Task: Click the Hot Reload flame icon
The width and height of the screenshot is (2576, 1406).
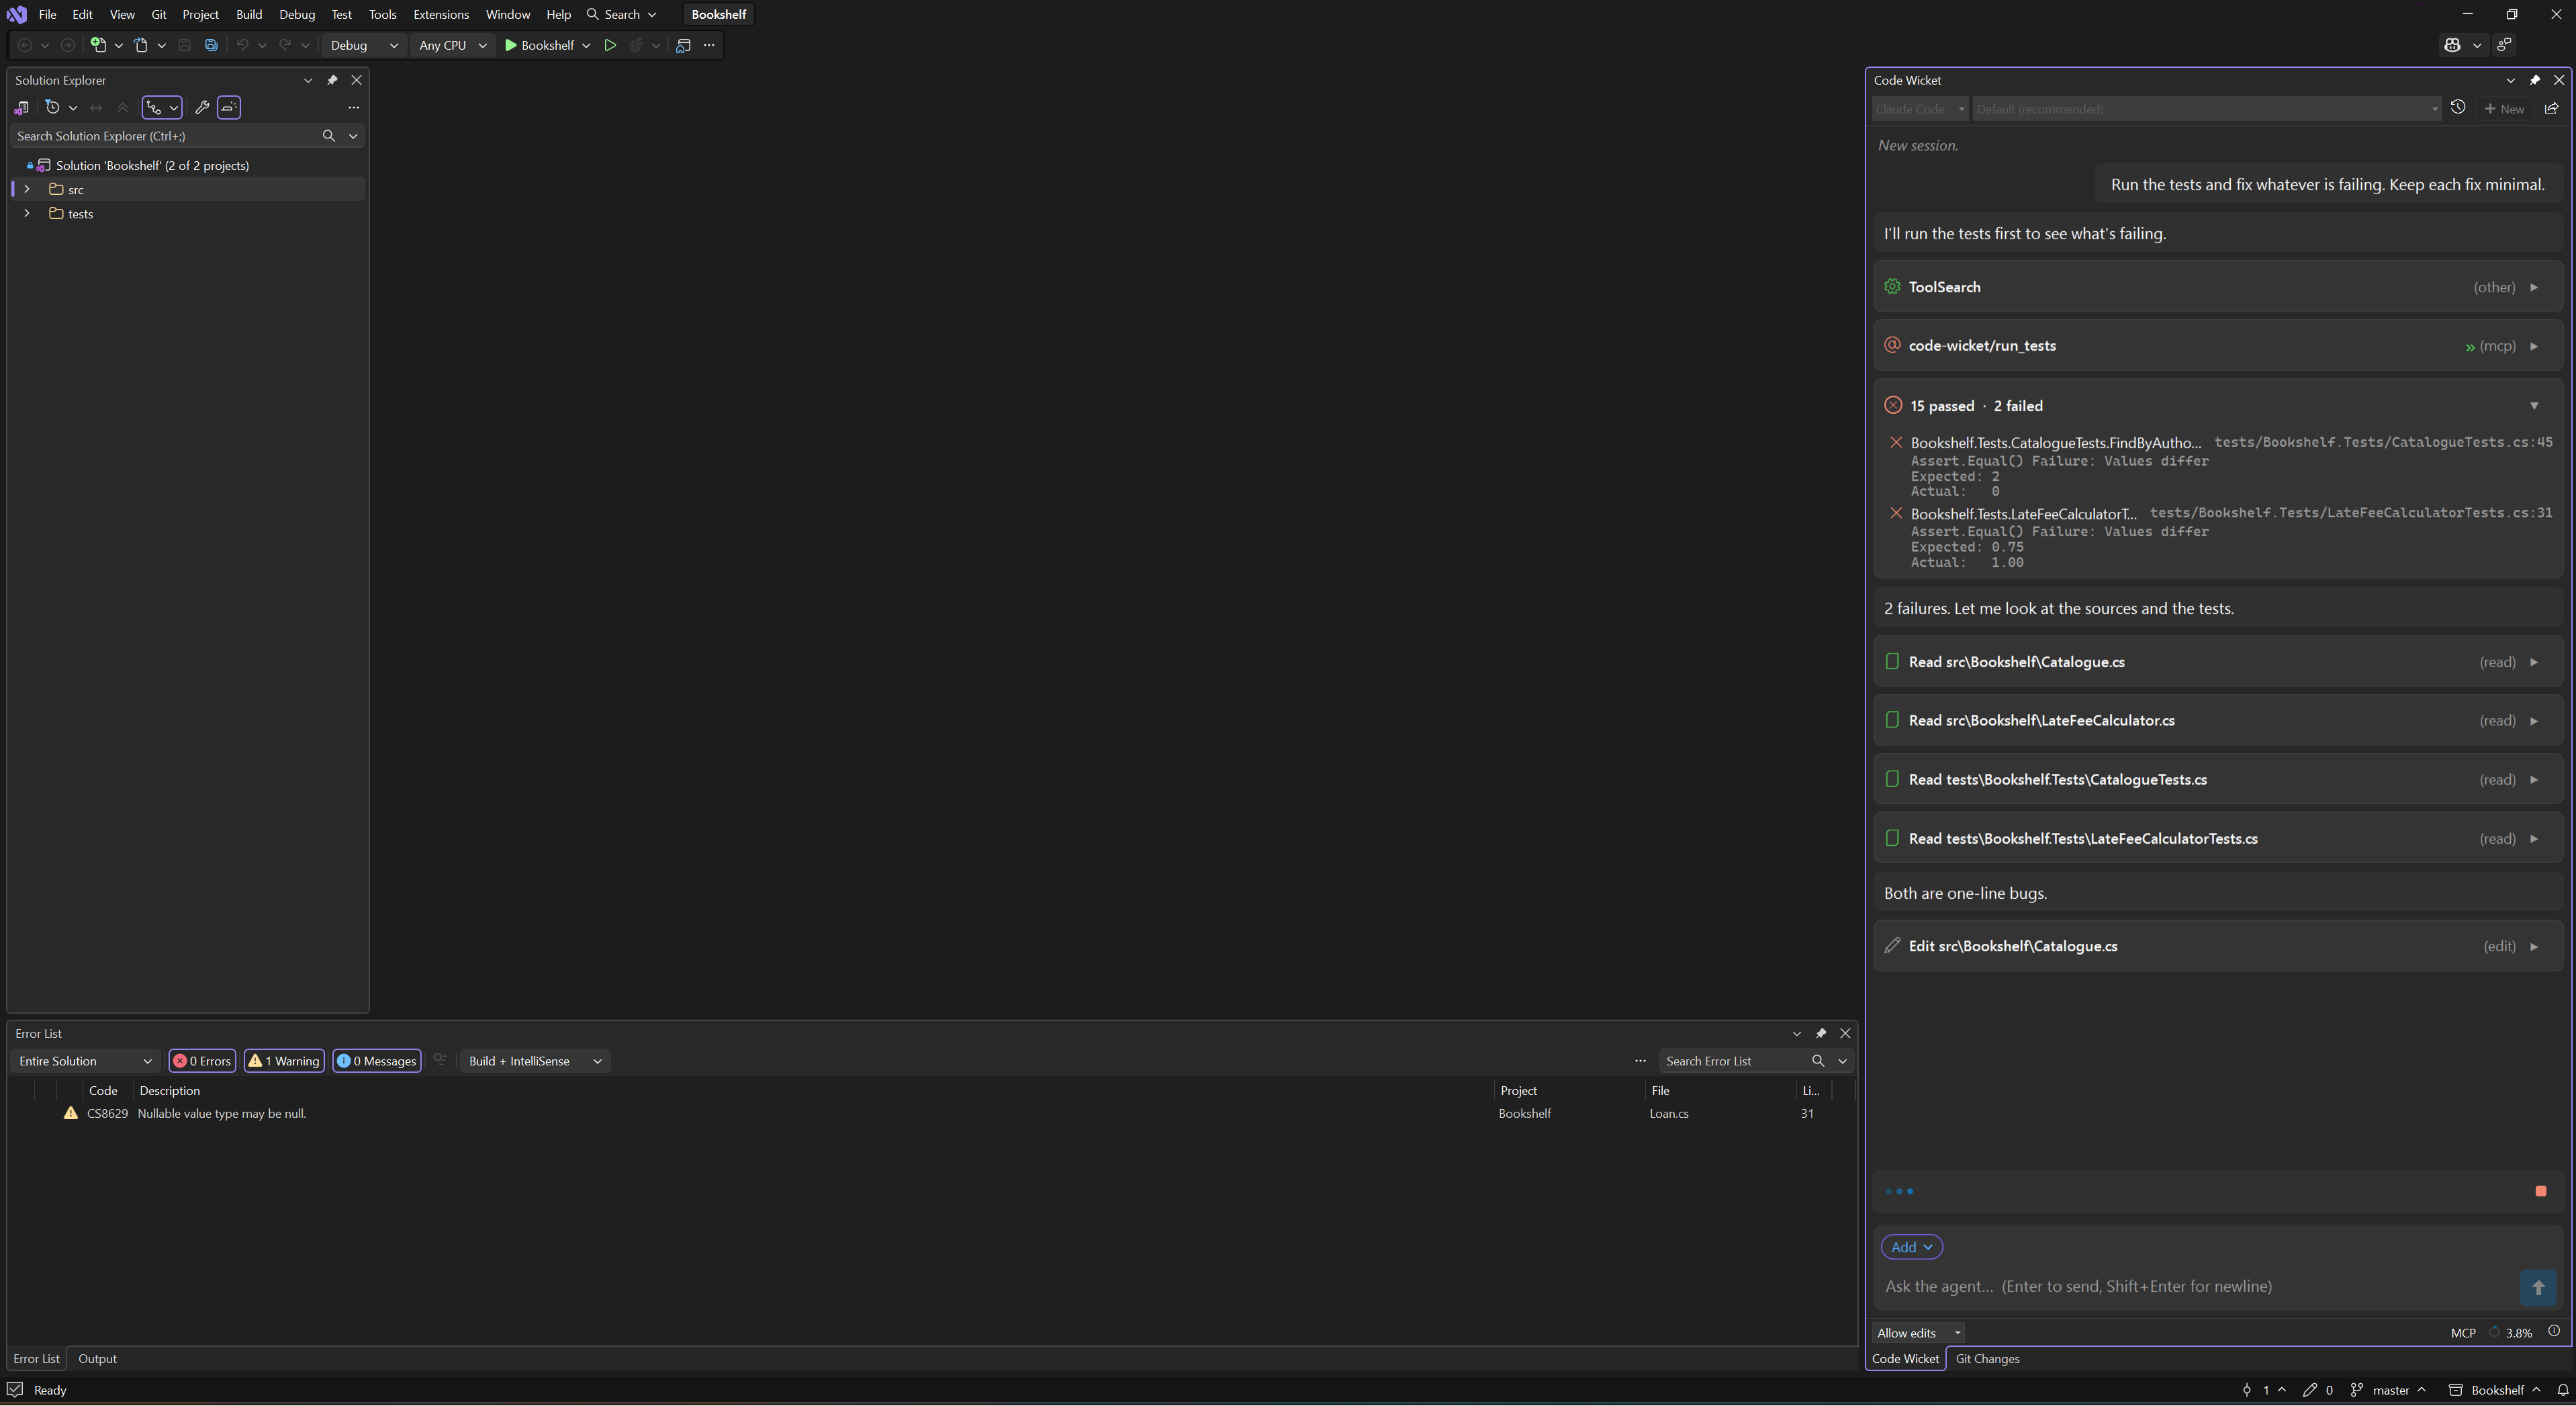Action: [x=636, y=45]
